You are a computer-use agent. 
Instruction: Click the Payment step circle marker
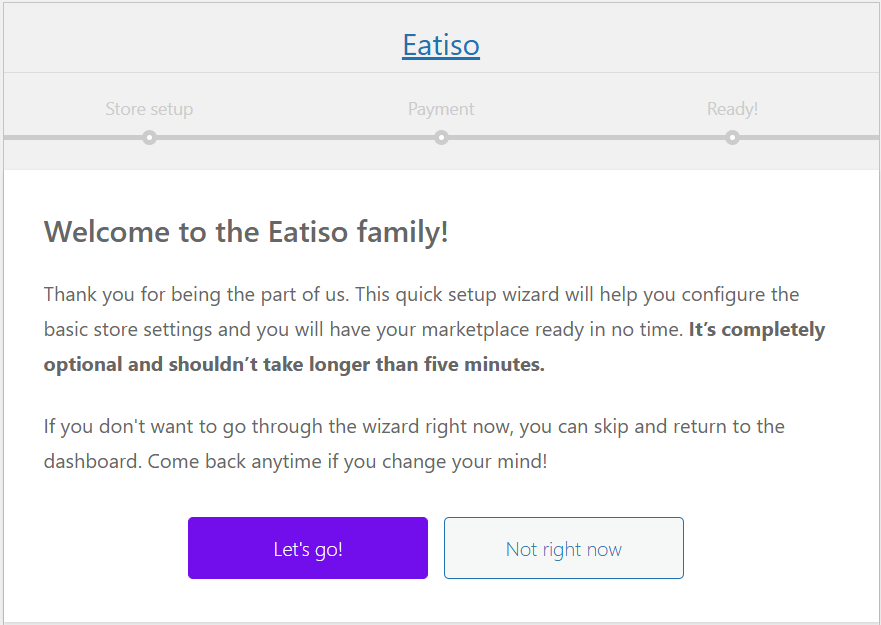click(x=441, y=138)
